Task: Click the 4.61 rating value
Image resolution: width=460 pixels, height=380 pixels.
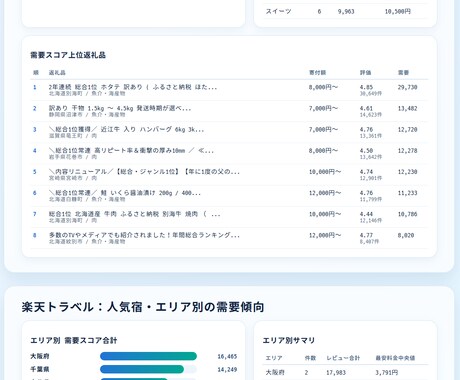Action: (x=366, y=108)
